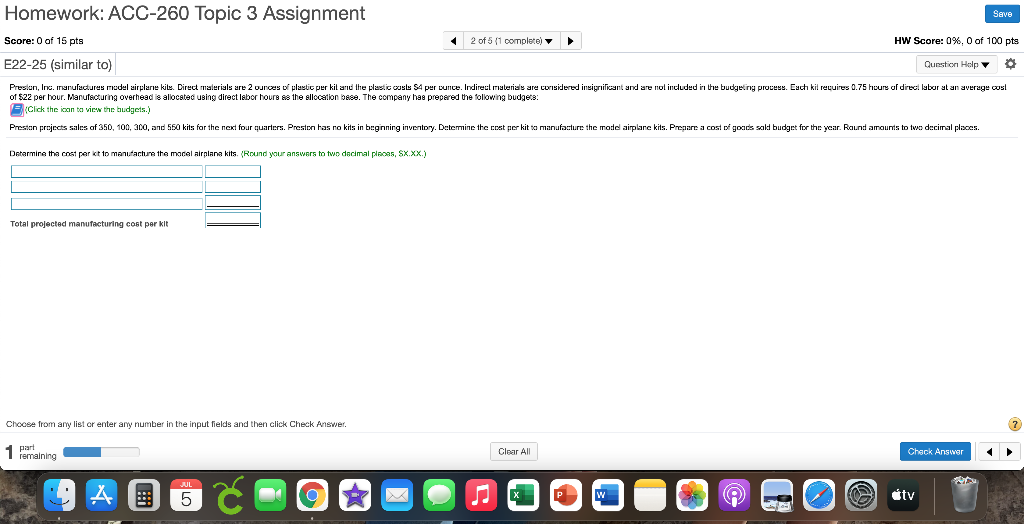Open iMovie star icon in dock

coord(355,495)
